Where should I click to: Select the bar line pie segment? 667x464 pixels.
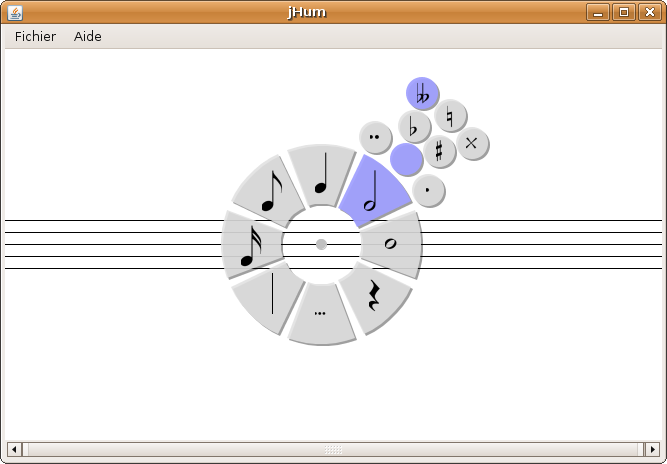269,298
